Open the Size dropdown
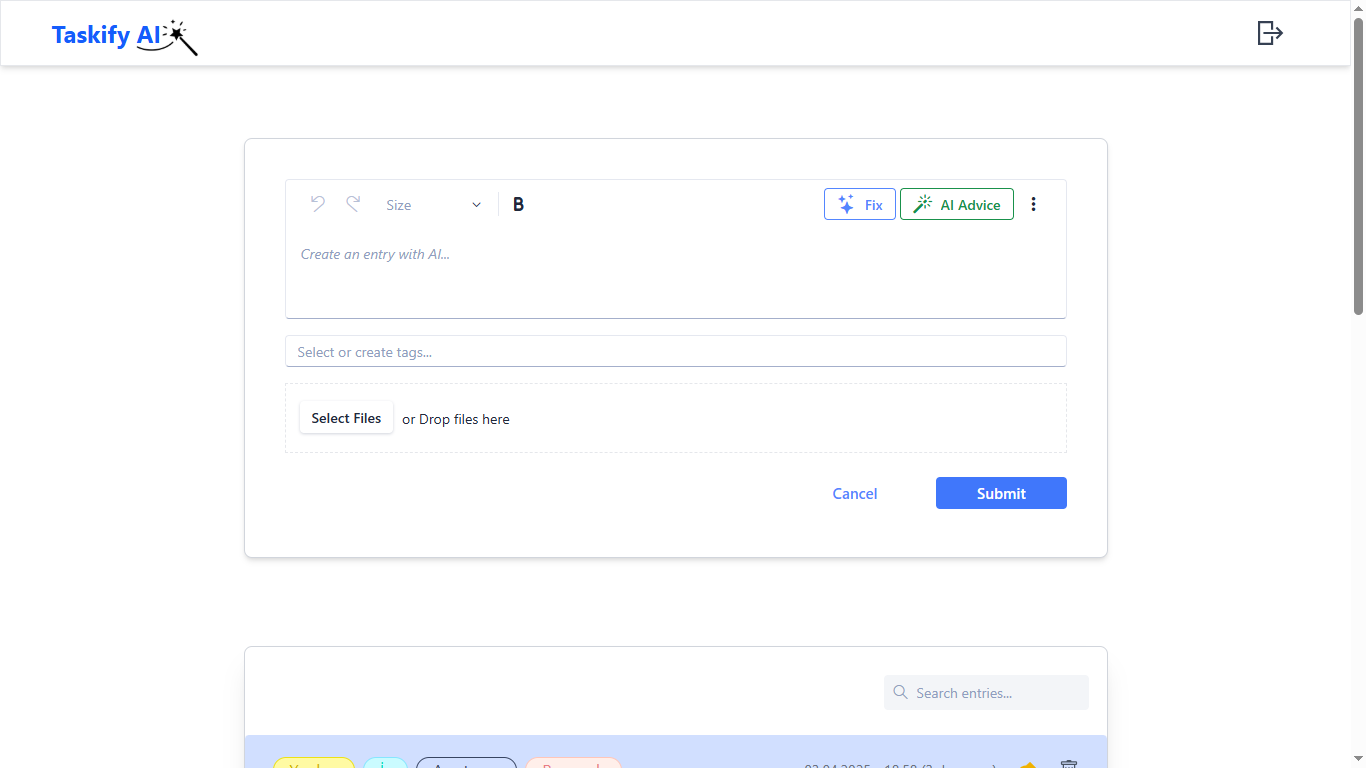Viewport: 1366px width, 768px height. pos(433,205)
